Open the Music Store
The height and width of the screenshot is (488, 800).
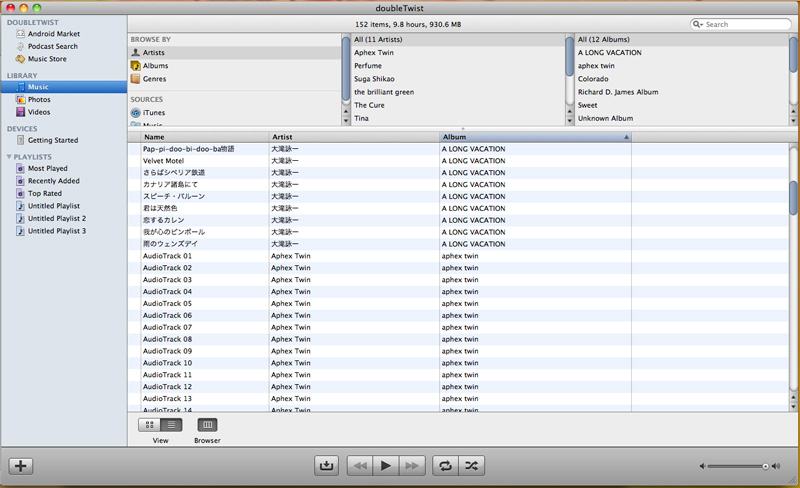(x=47, y=59)
